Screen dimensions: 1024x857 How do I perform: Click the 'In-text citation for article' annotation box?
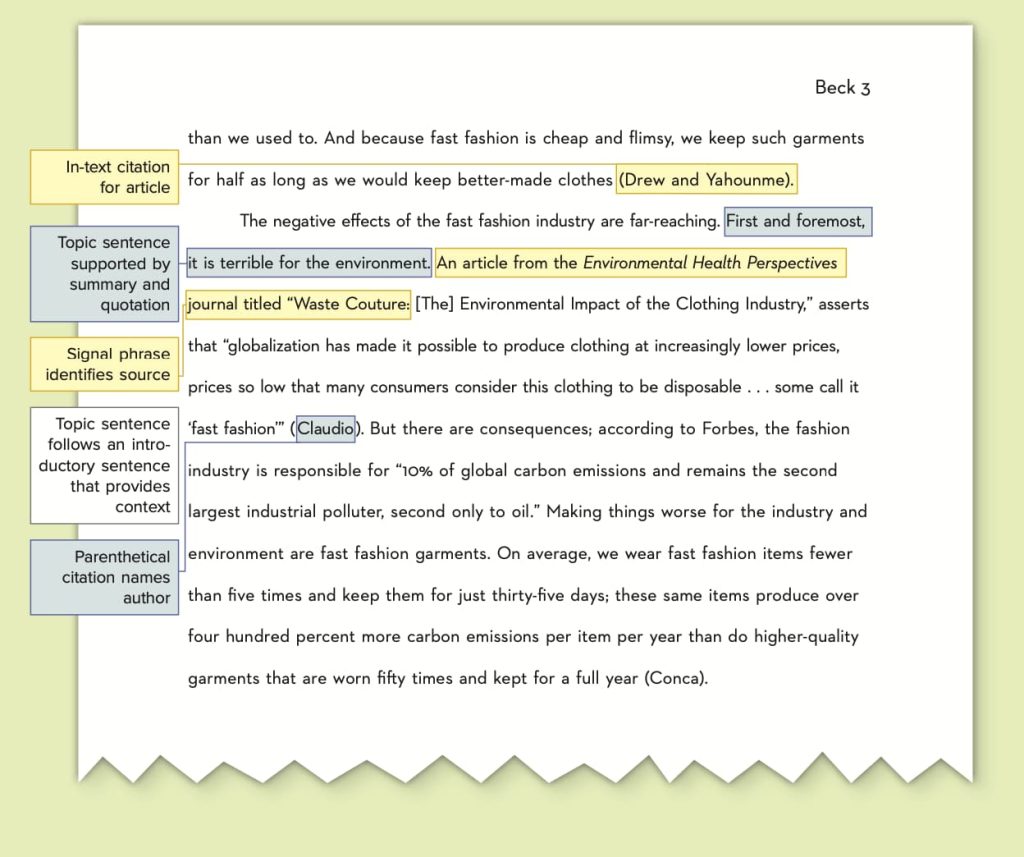pyautogui.click(x=104, y=177)
